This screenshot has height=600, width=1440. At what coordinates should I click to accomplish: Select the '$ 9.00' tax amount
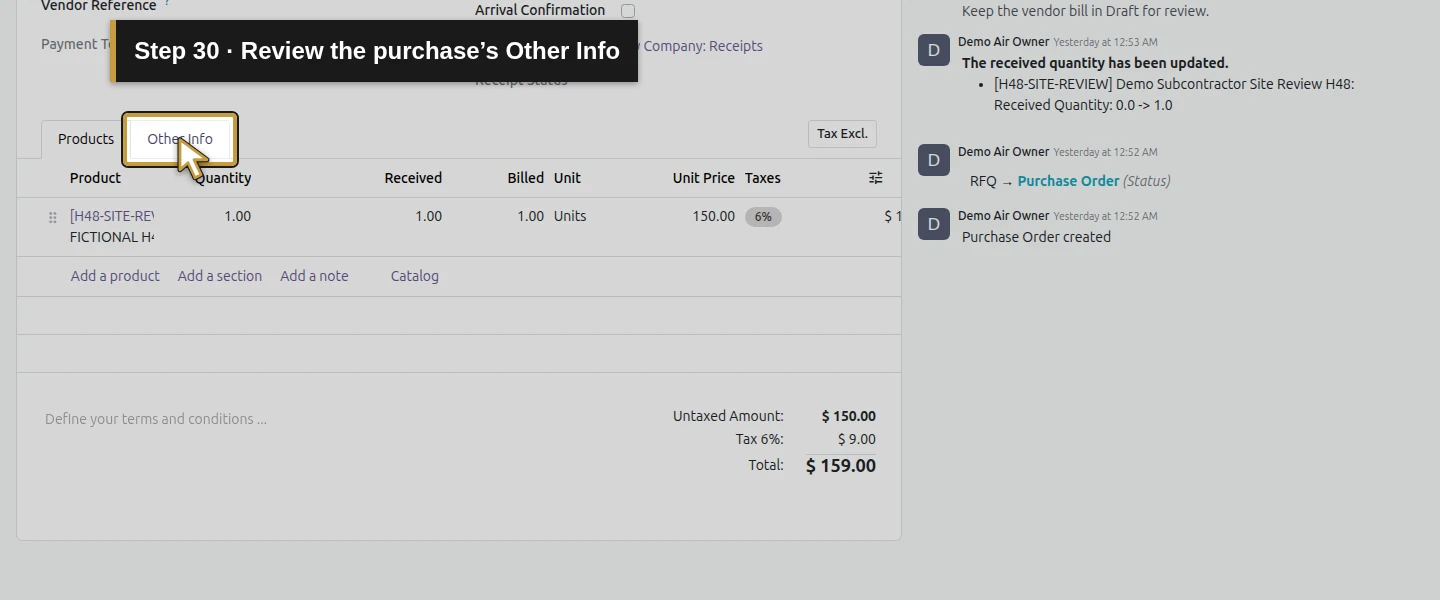[x=856, y=439]
